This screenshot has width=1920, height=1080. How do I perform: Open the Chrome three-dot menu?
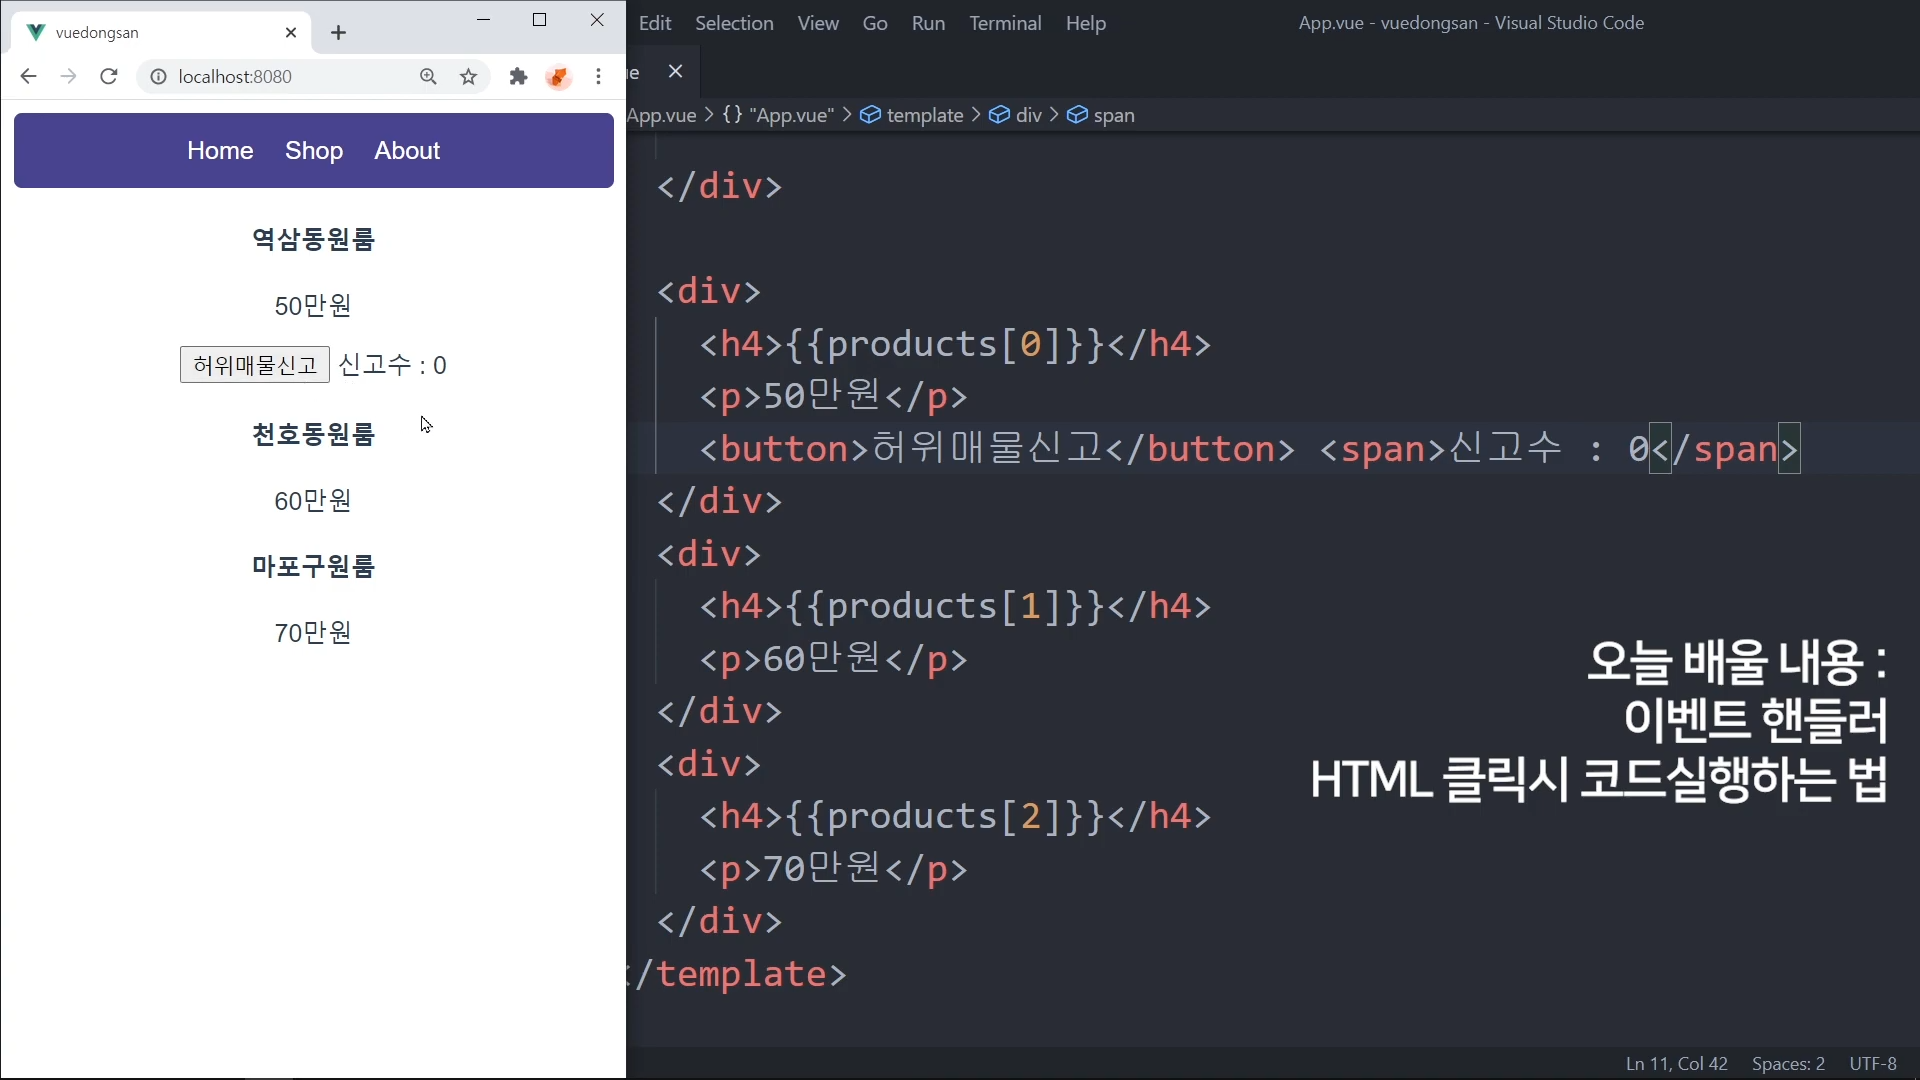click(x=598, y=77)
